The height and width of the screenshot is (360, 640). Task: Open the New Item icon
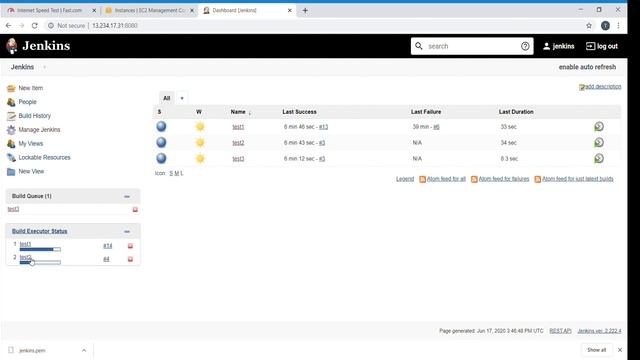[x=11, y=88]
